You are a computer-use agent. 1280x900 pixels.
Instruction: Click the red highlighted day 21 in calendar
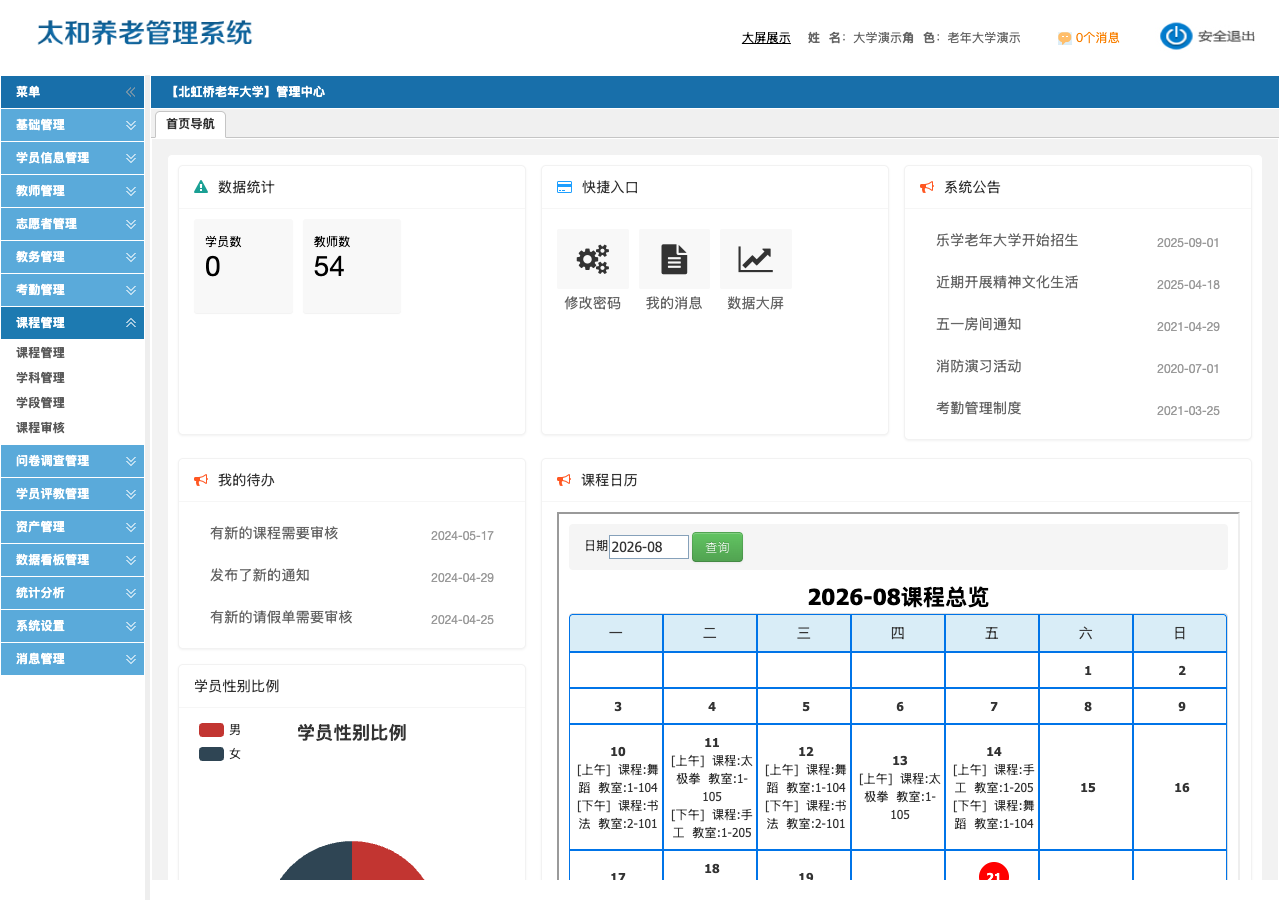click(x=993, y=874)
